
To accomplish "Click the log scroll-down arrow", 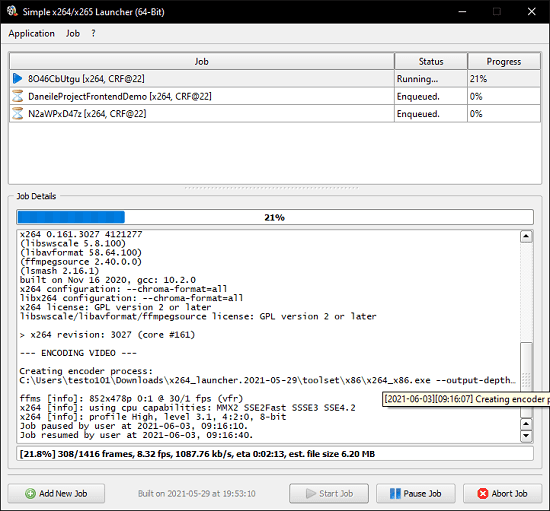I will click(x=526, y=436).
